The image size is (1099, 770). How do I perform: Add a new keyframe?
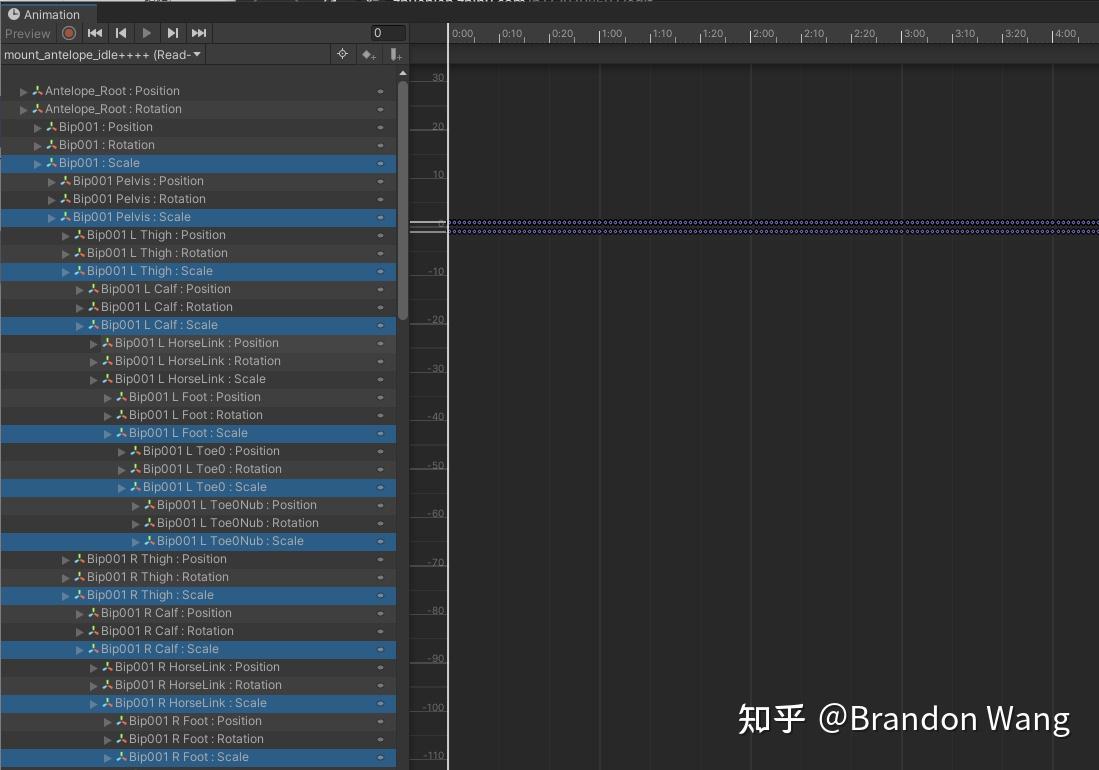(368, 54)
